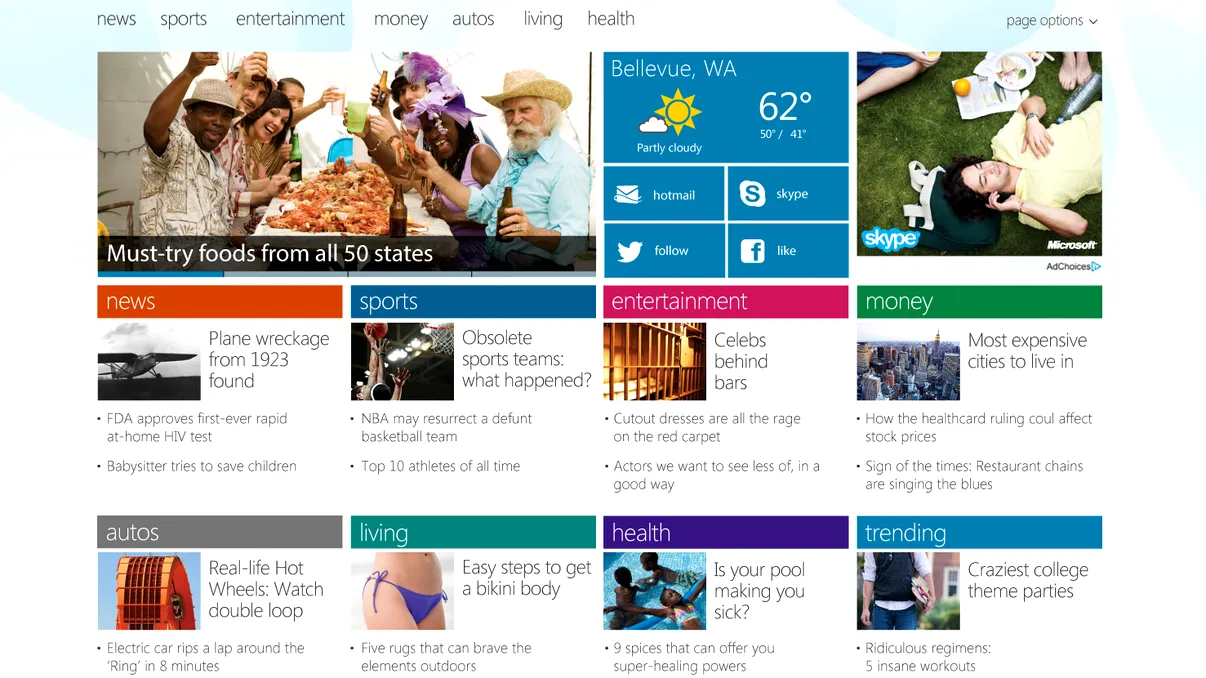Open 'Actors we want to see less of'
The image size is (1206, 678).
click(x=716, y=475)
